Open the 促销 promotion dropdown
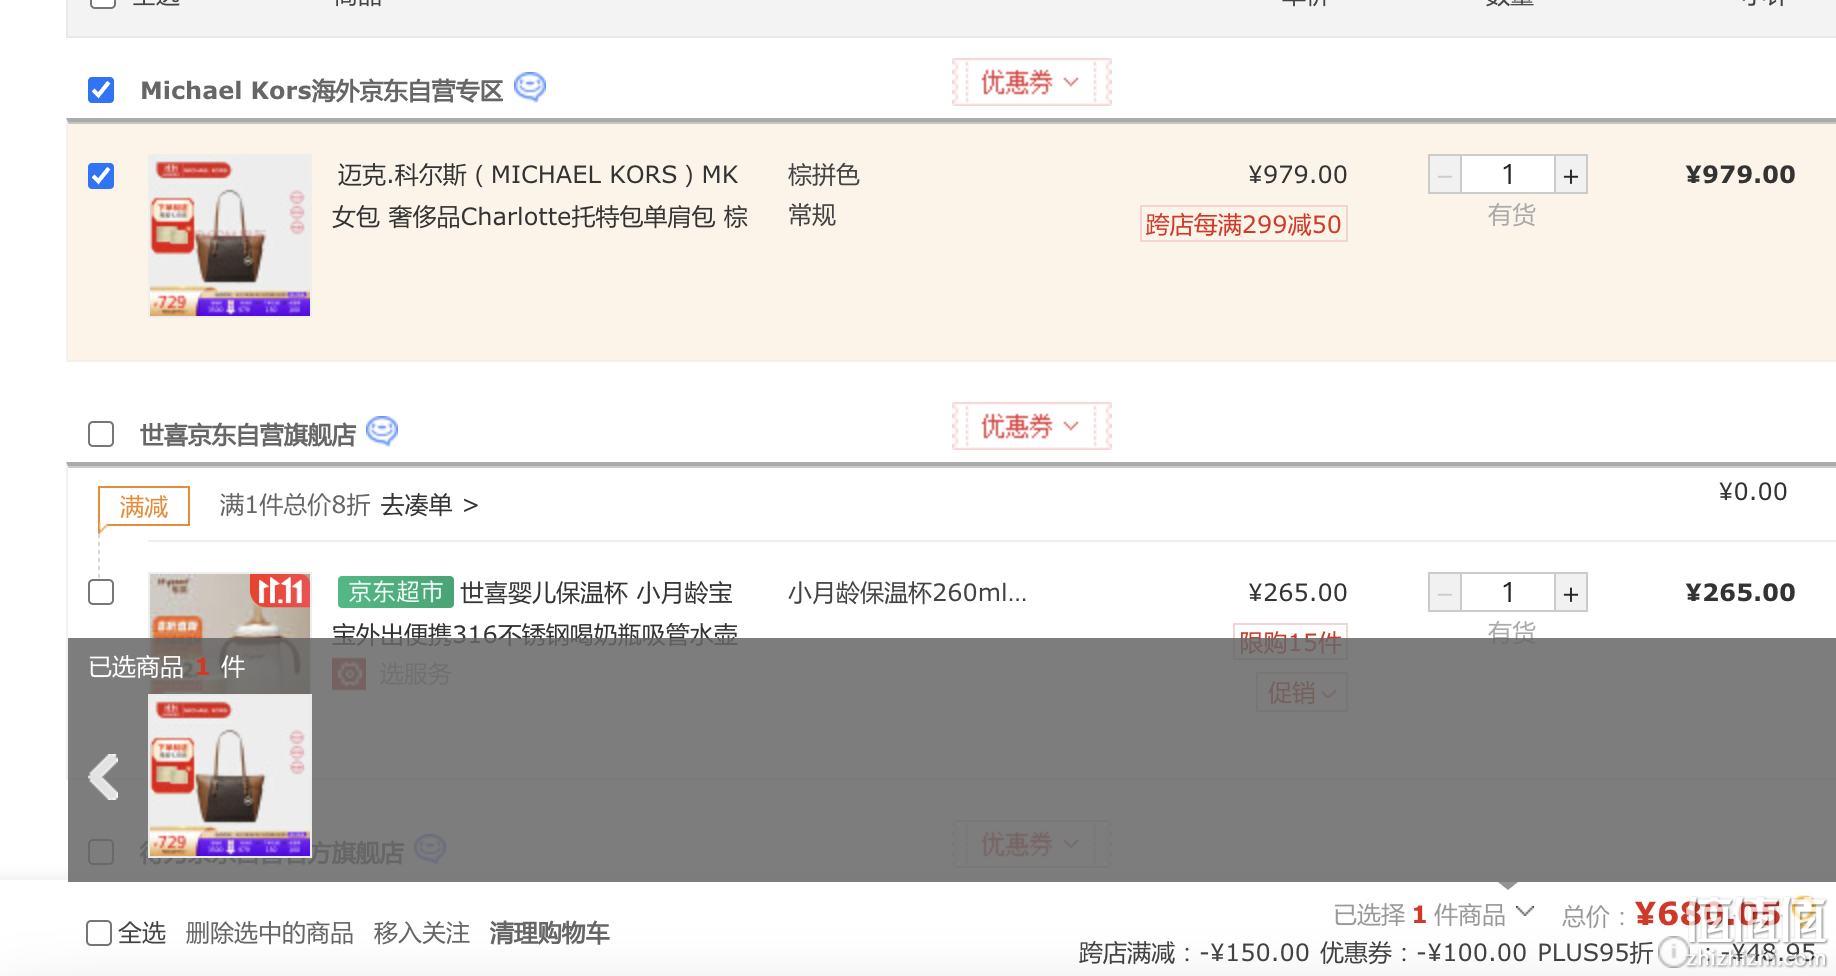The height and width of the screenshot is (976, 1836). tap(1301, 692)
